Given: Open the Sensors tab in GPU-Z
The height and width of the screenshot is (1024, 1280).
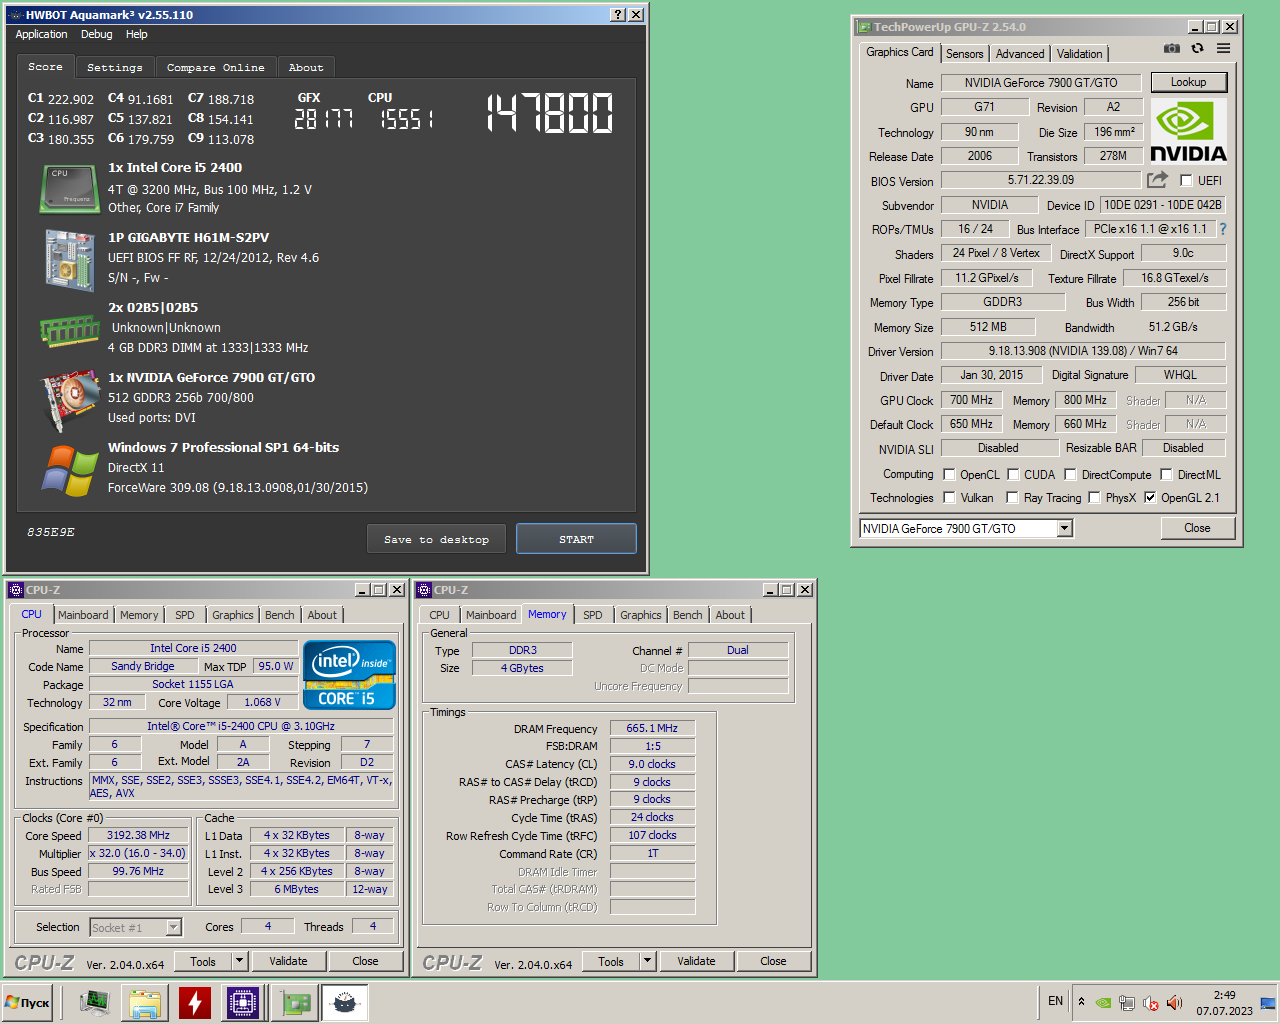Looking at the screenshot, I should [x=965, y=54].
